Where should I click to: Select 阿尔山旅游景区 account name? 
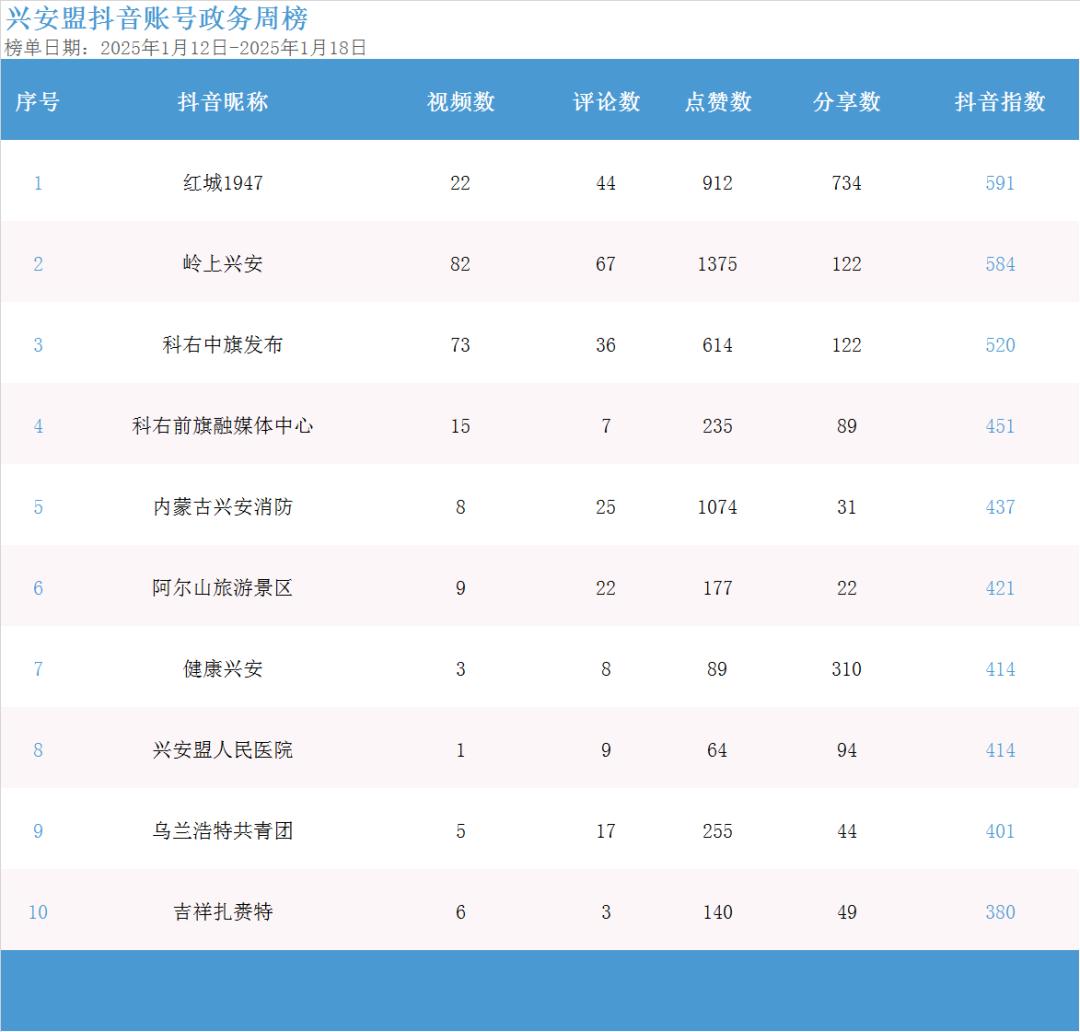222,588
